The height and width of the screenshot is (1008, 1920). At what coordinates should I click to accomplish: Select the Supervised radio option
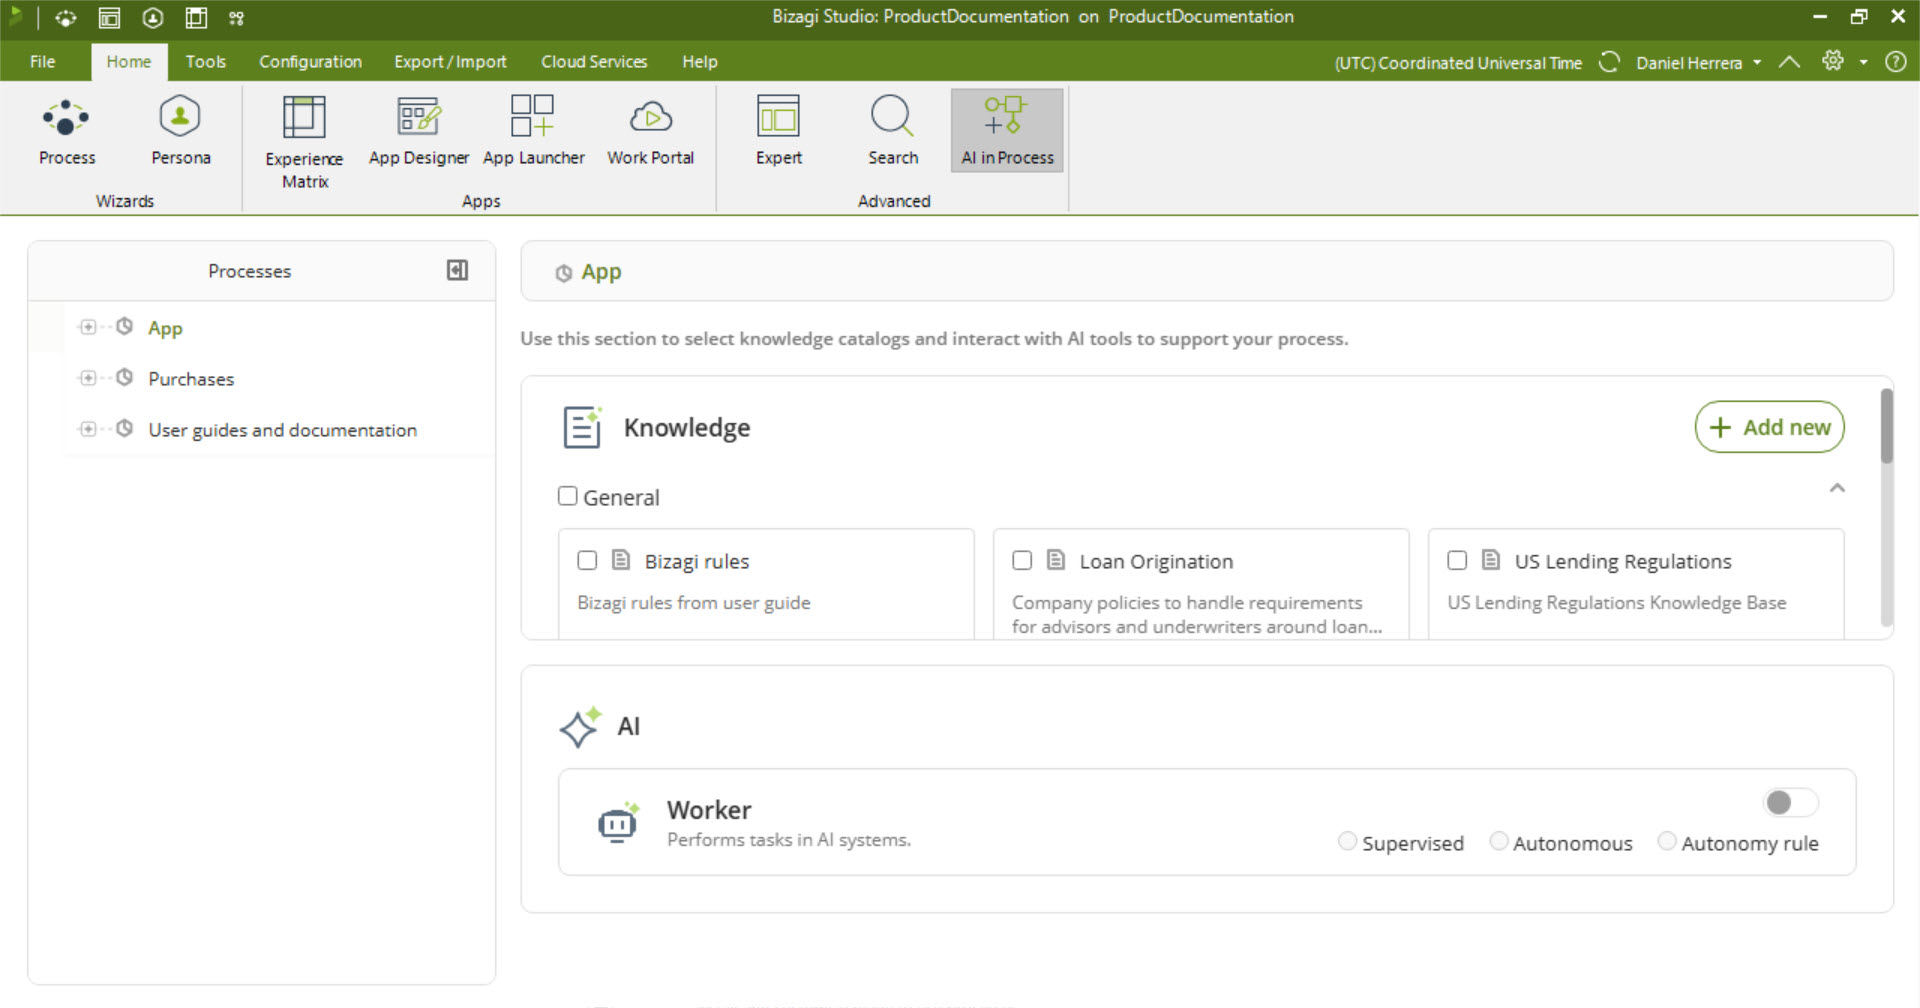(1347, 842)
